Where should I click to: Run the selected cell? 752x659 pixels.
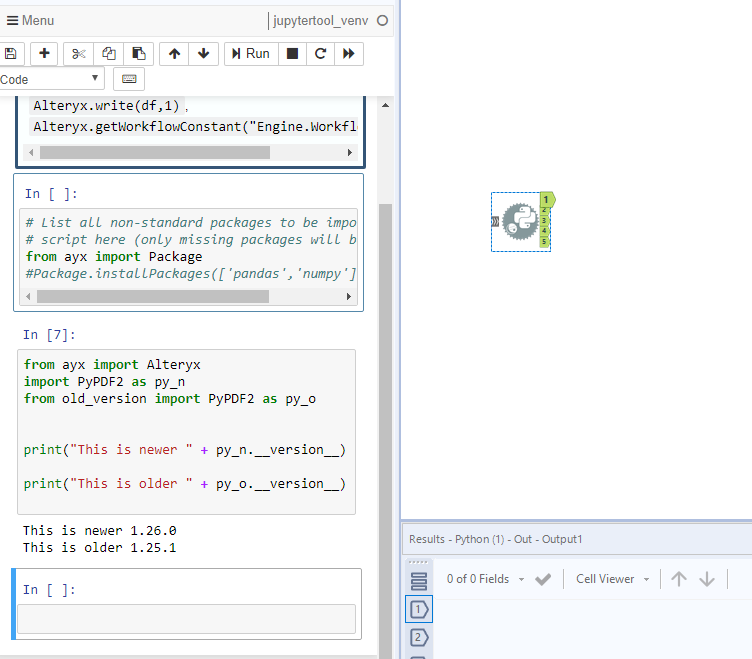point(250,54)
